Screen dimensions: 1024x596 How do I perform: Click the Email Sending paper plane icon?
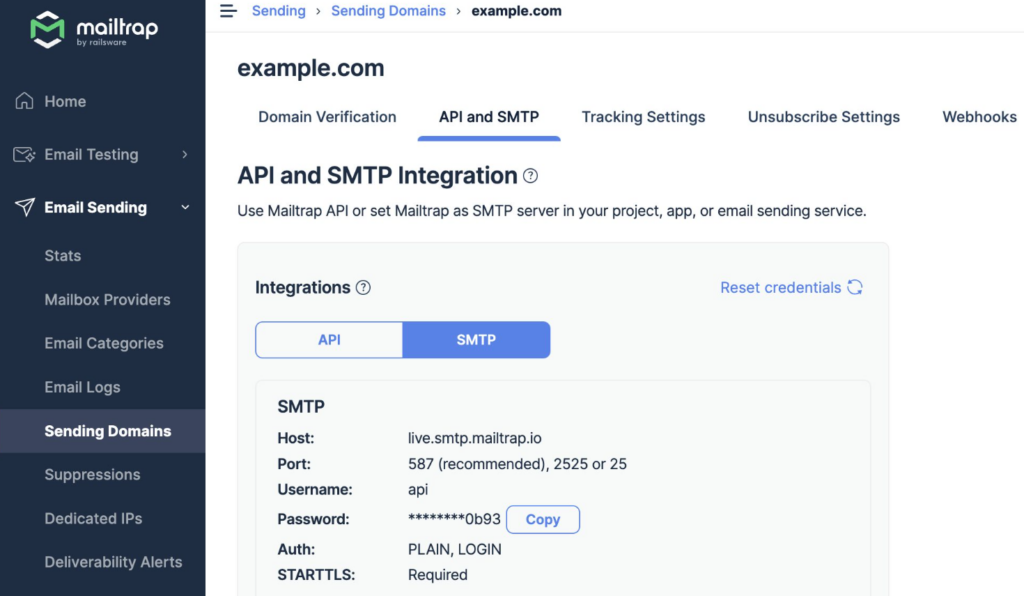pos(25,208)
